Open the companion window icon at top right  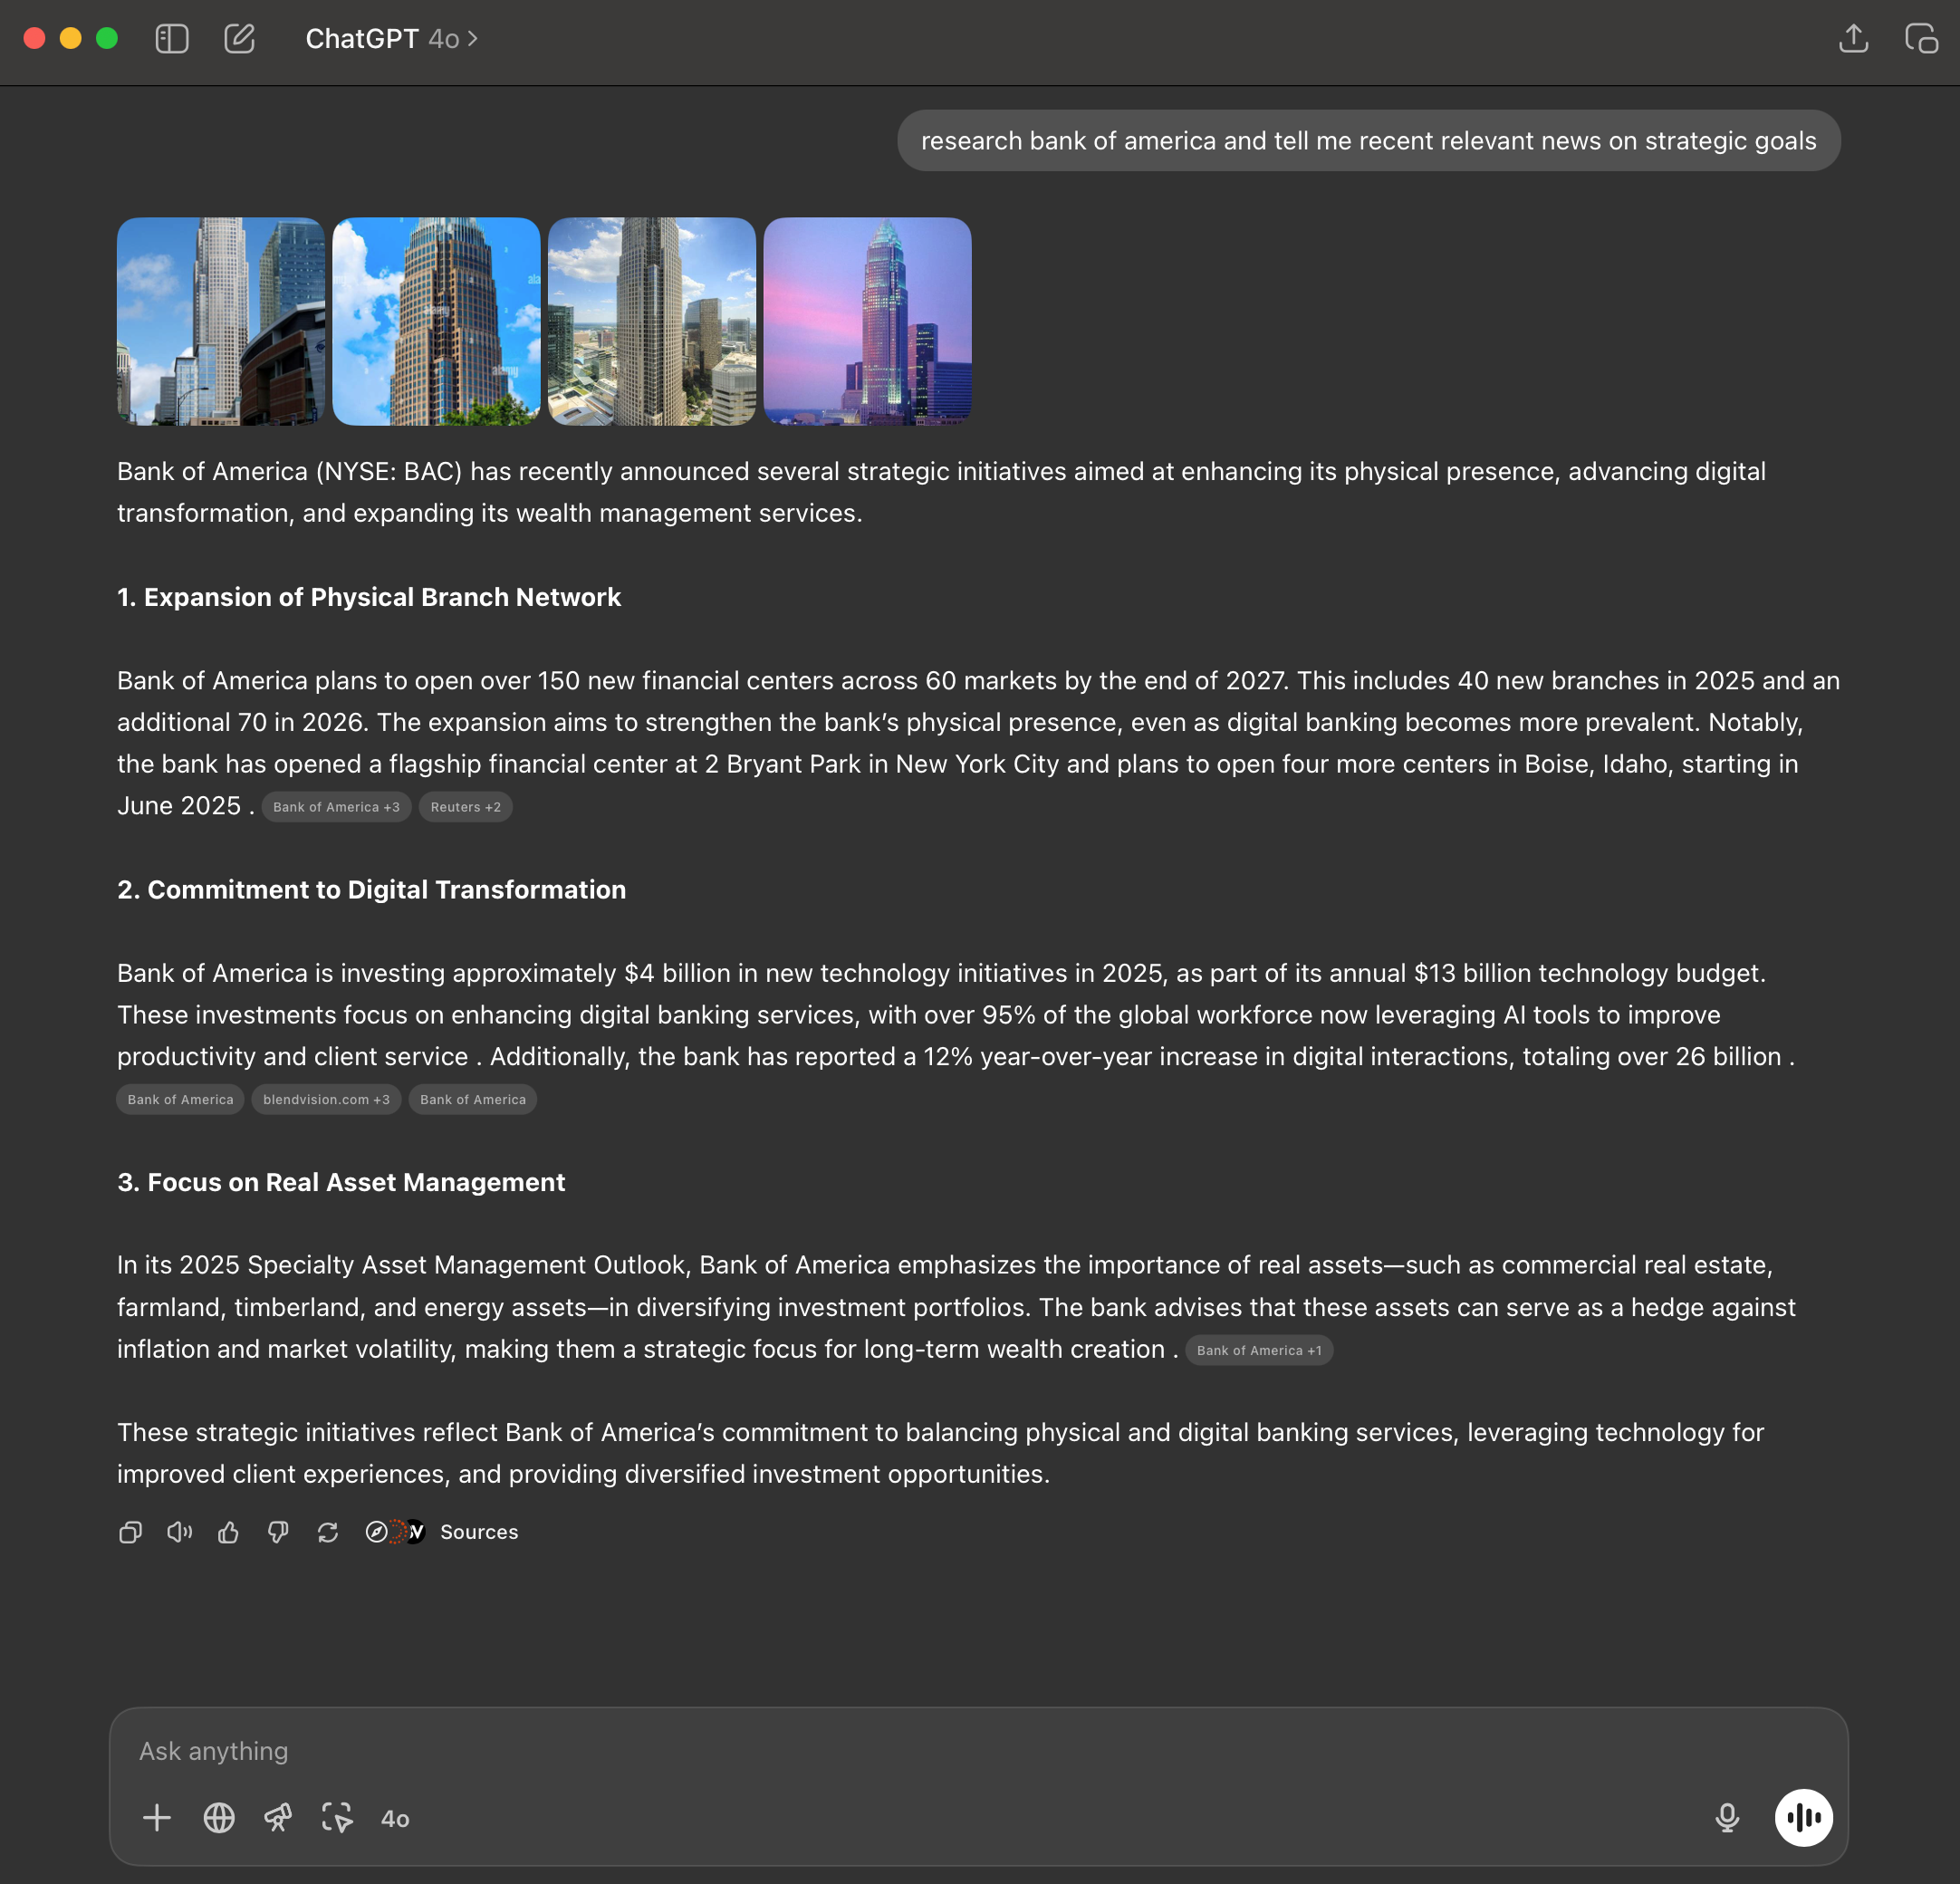point(1921,39)
